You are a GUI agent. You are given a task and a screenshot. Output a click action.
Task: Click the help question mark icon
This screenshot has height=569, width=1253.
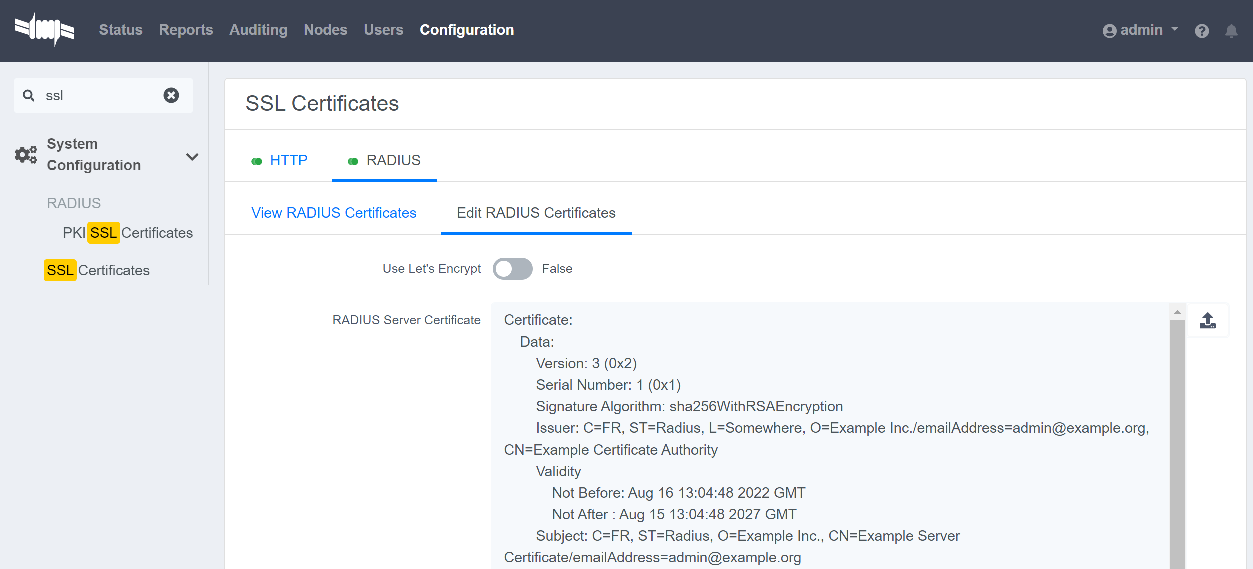click(1202, 31)
